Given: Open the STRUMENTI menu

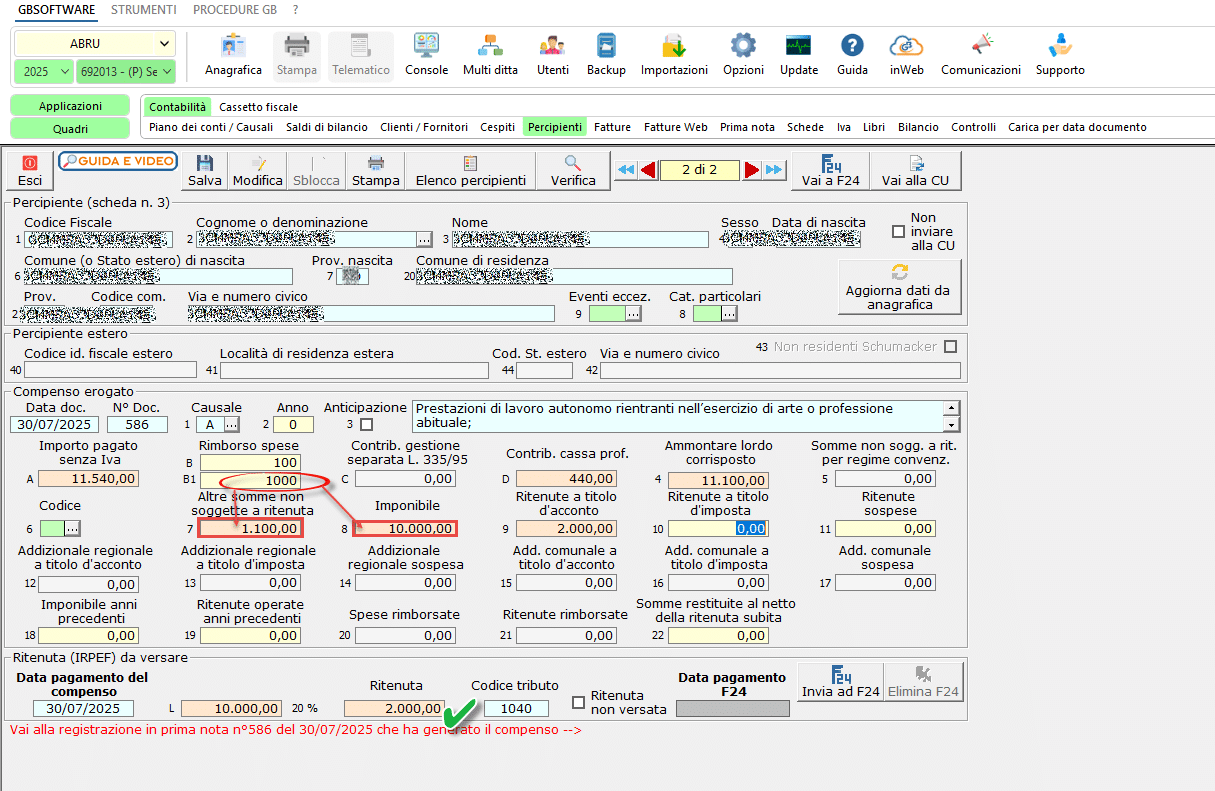Looking at the screenshot, I should (x=144, y=10).
